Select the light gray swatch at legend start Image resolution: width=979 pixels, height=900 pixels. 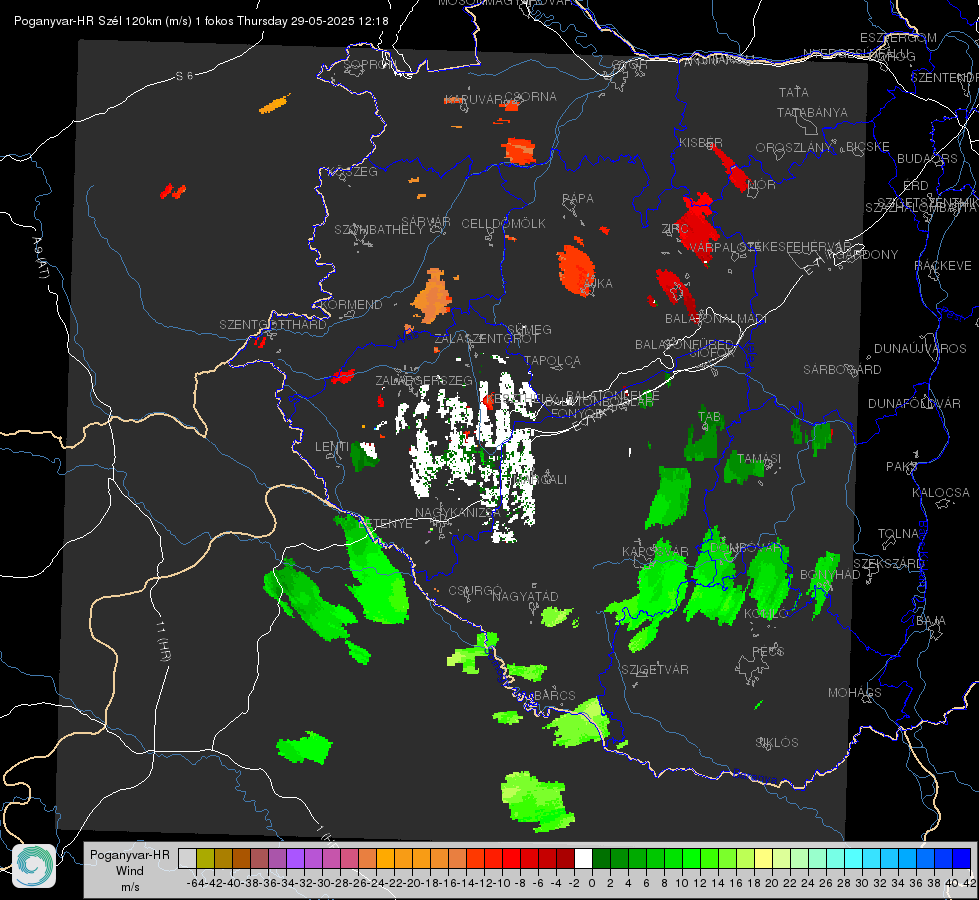187,858
